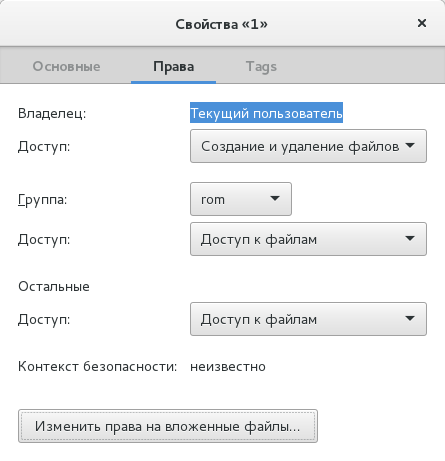Click the Остальные section label

coord(54,286)
